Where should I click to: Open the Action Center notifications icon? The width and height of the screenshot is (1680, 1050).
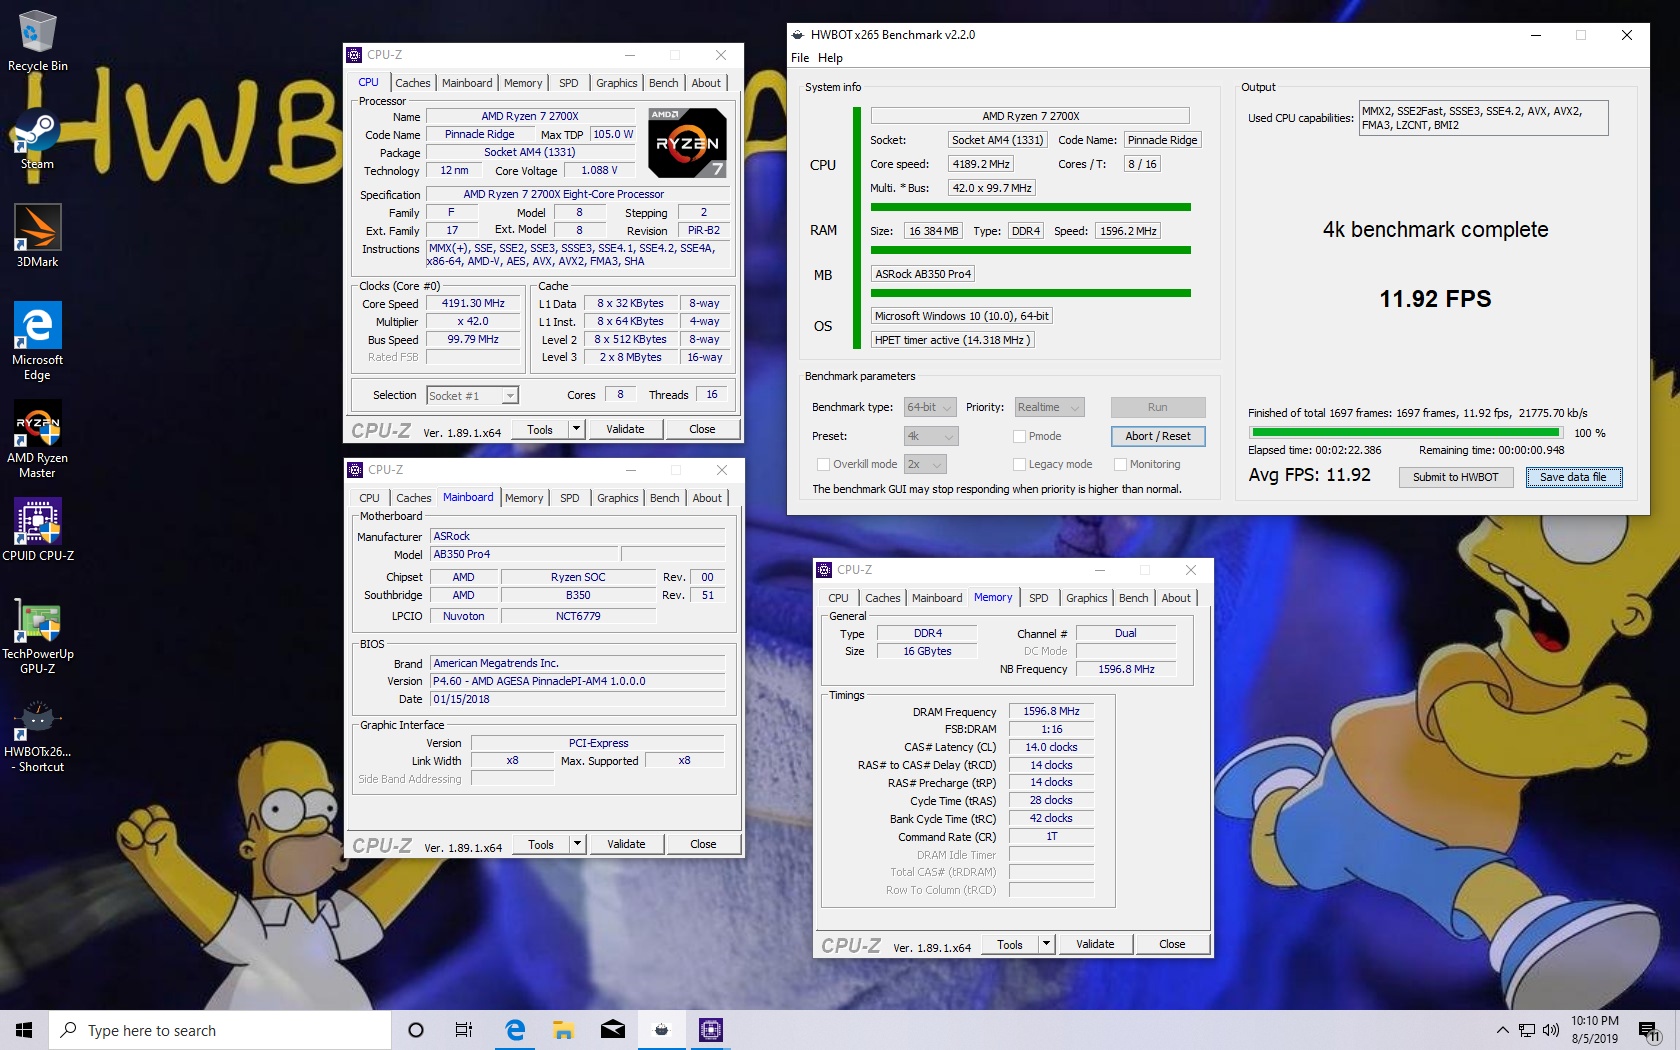[1650, 1031]
